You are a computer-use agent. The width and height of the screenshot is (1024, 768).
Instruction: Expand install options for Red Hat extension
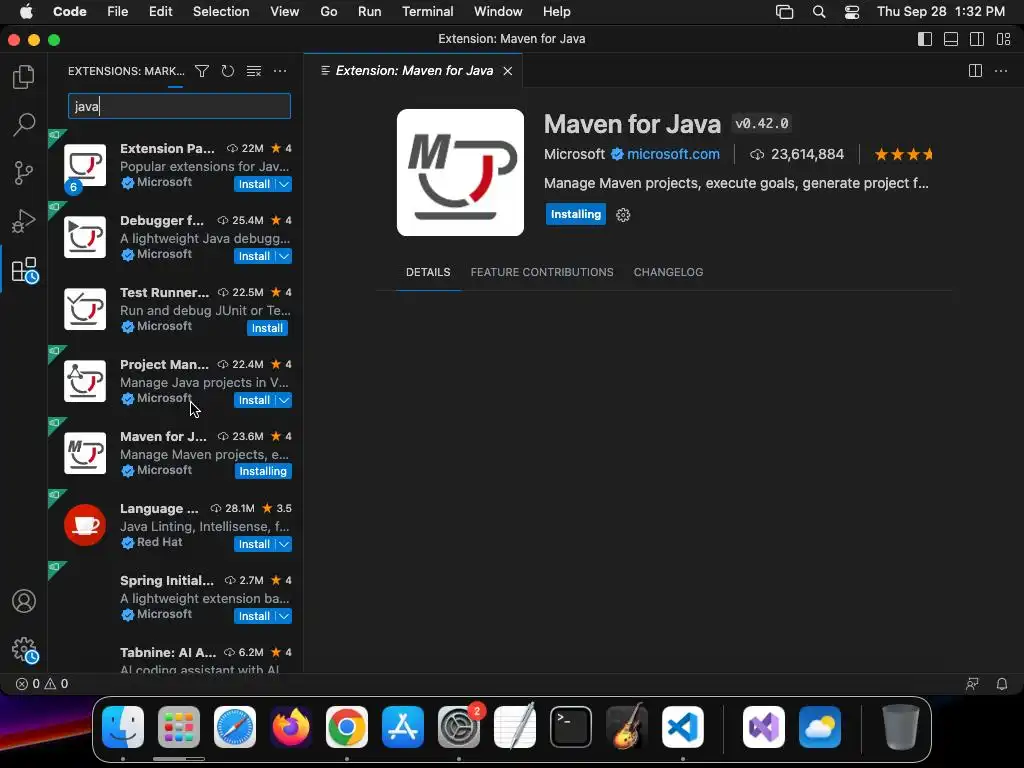[284, 544]
